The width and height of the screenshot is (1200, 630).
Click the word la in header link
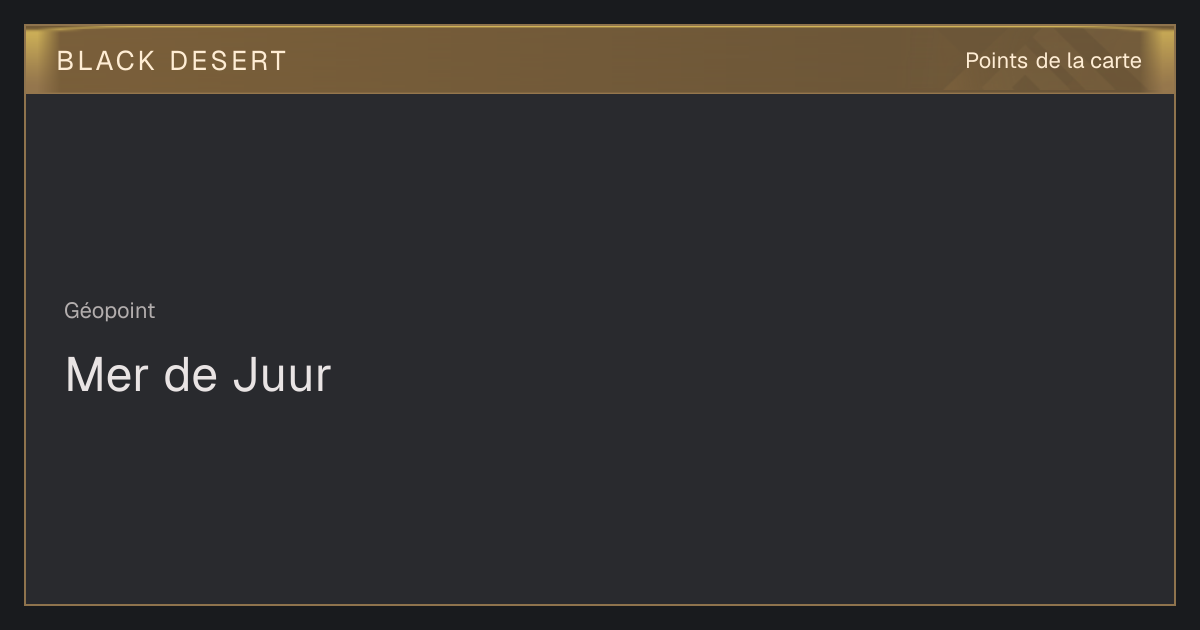[1076, 61]
